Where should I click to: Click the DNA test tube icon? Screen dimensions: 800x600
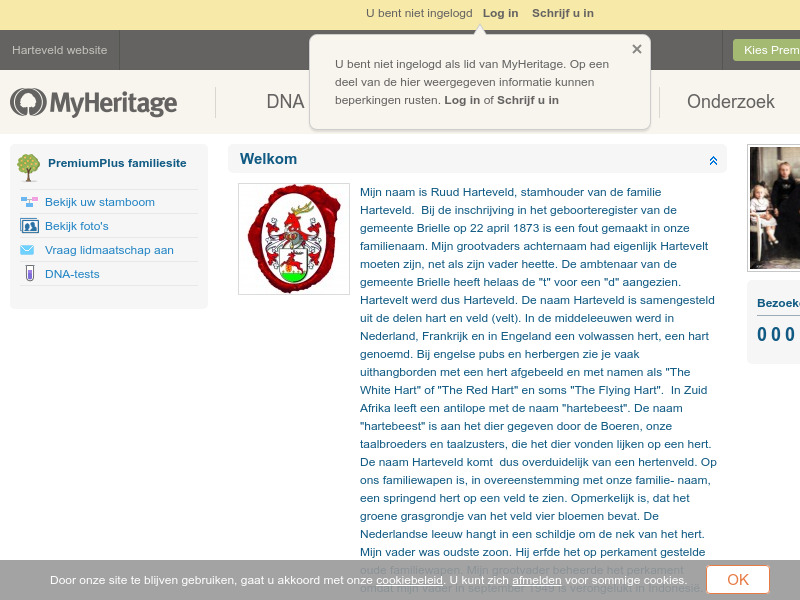tap(30, 274)
